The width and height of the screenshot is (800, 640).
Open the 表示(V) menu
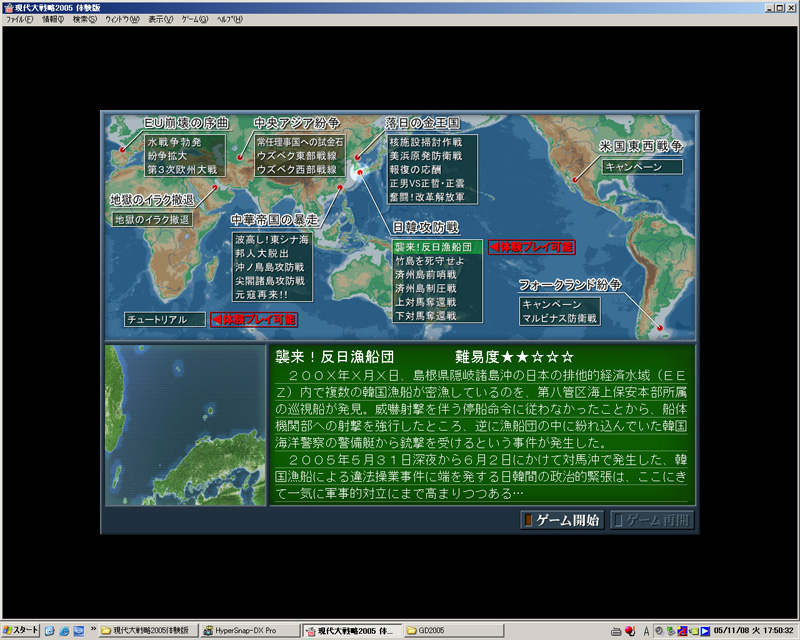(x=161, y=19)
